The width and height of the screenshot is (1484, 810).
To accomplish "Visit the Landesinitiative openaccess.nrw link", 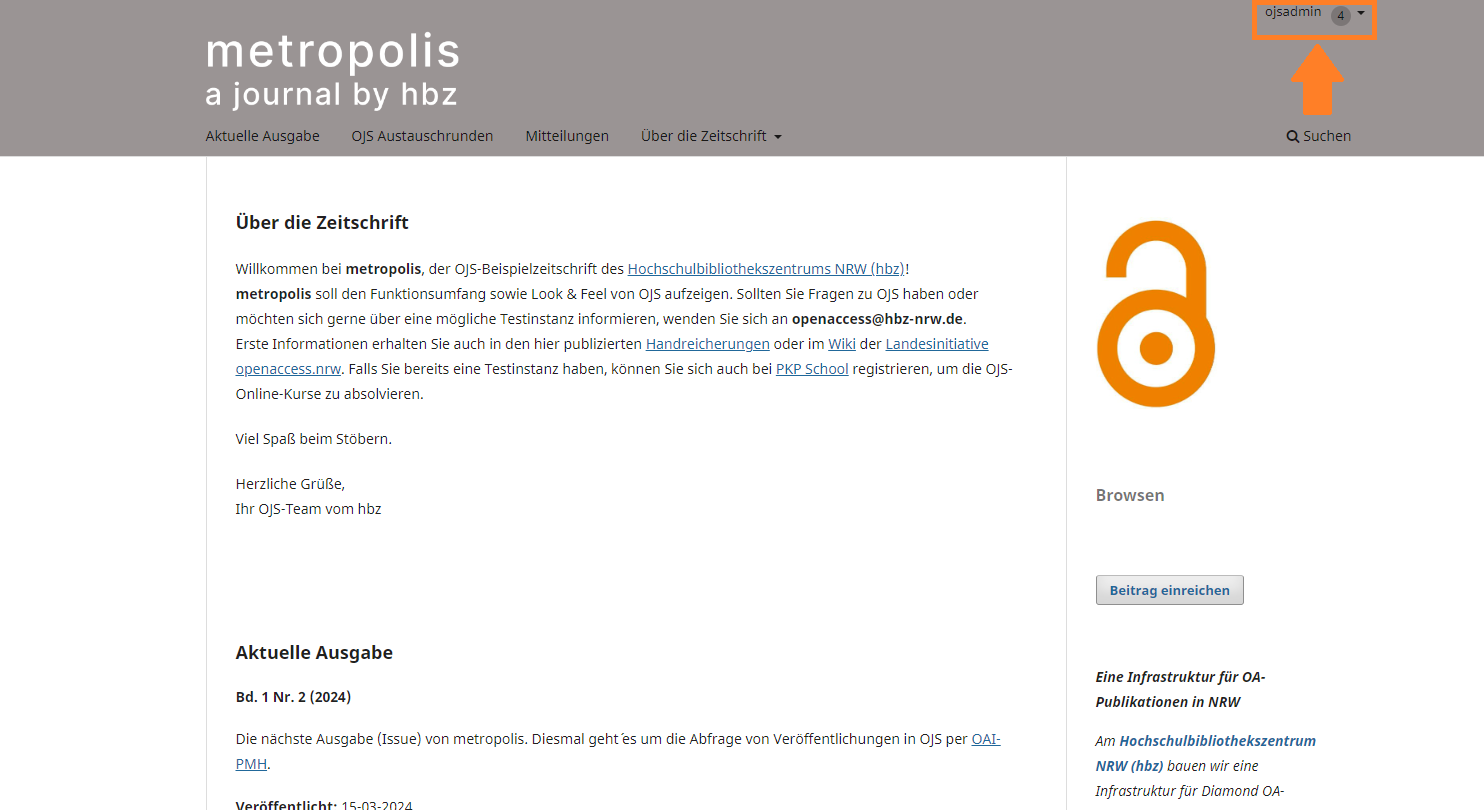I will 936,344.
